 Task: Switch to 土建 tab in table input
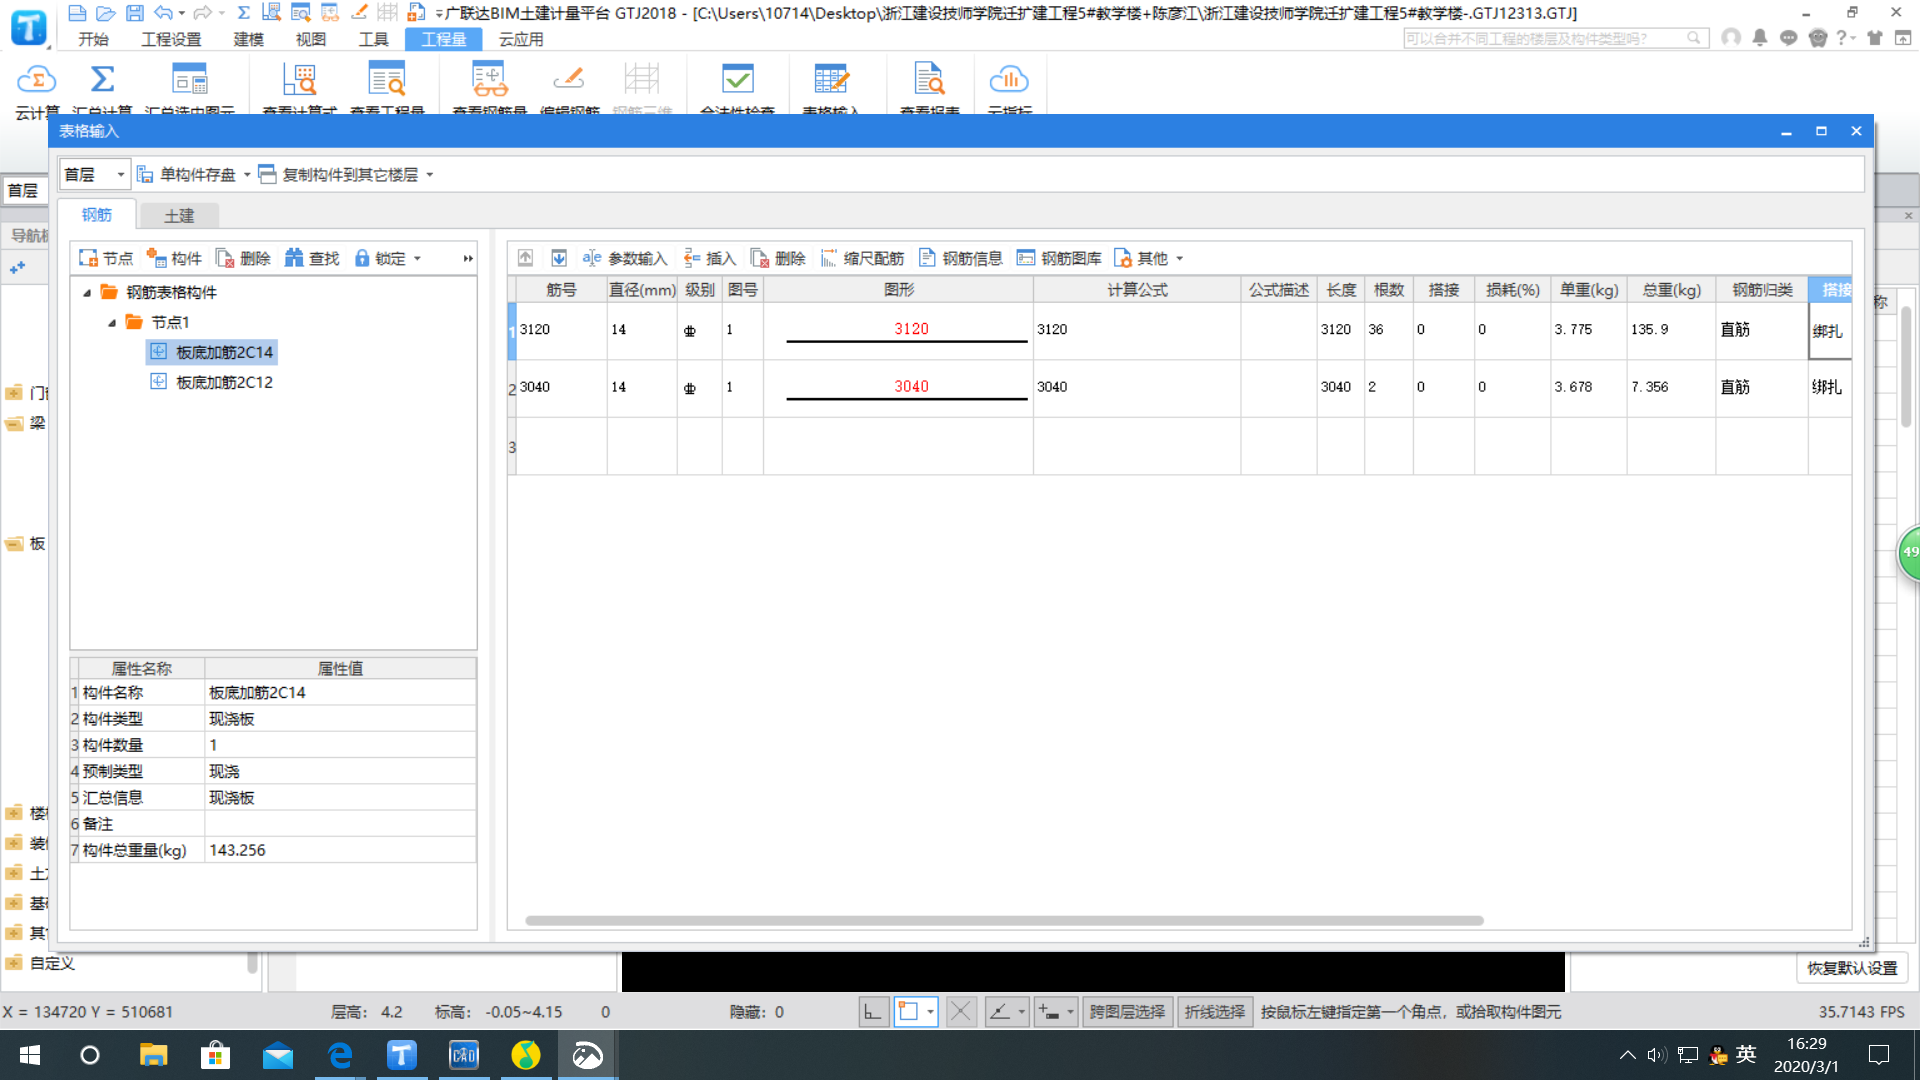coord(181,215)
